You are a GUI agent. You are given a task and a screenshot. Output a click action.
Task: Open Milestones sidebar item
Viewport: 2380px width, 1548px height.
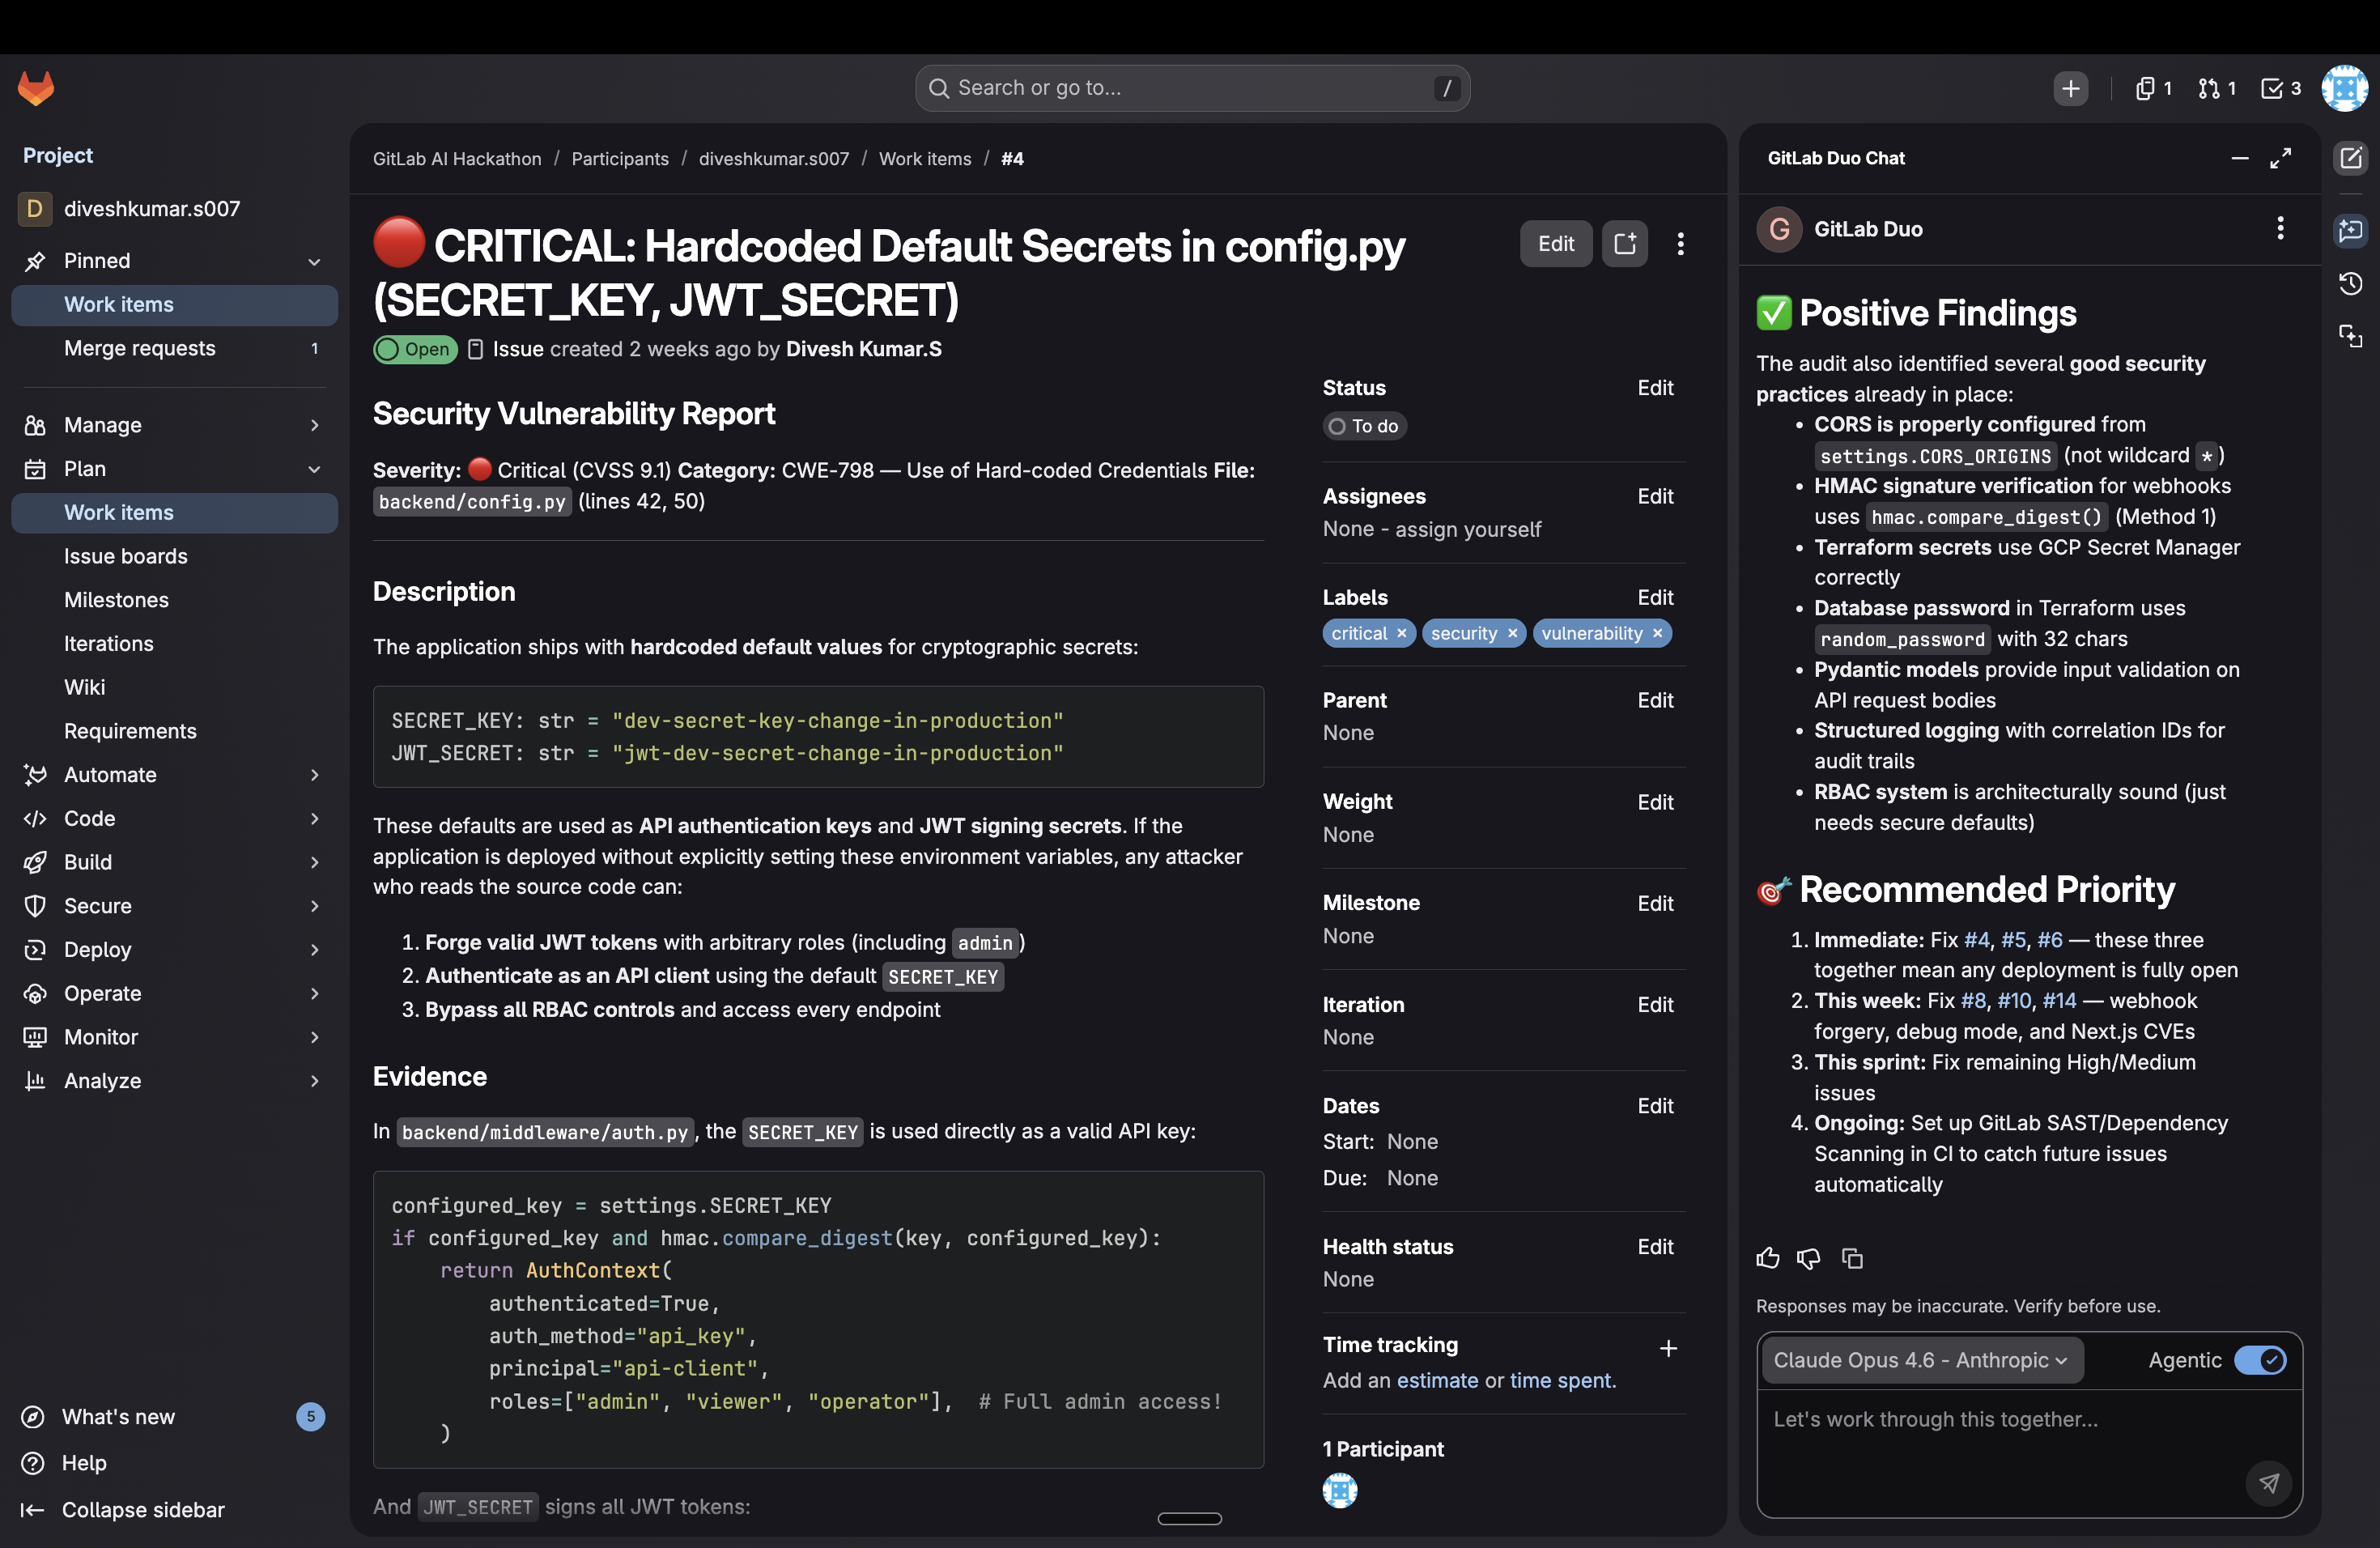116,600
